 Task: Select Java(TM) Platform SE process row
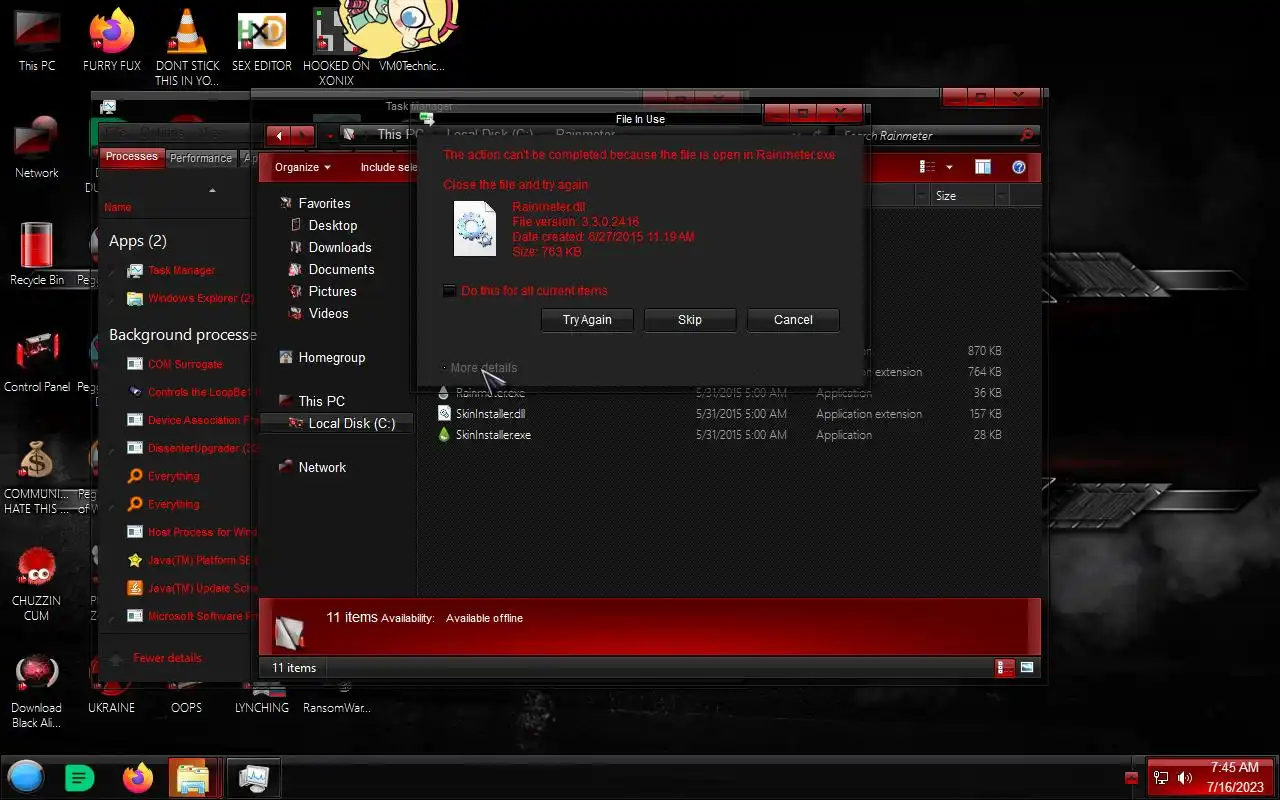(190, 560)
